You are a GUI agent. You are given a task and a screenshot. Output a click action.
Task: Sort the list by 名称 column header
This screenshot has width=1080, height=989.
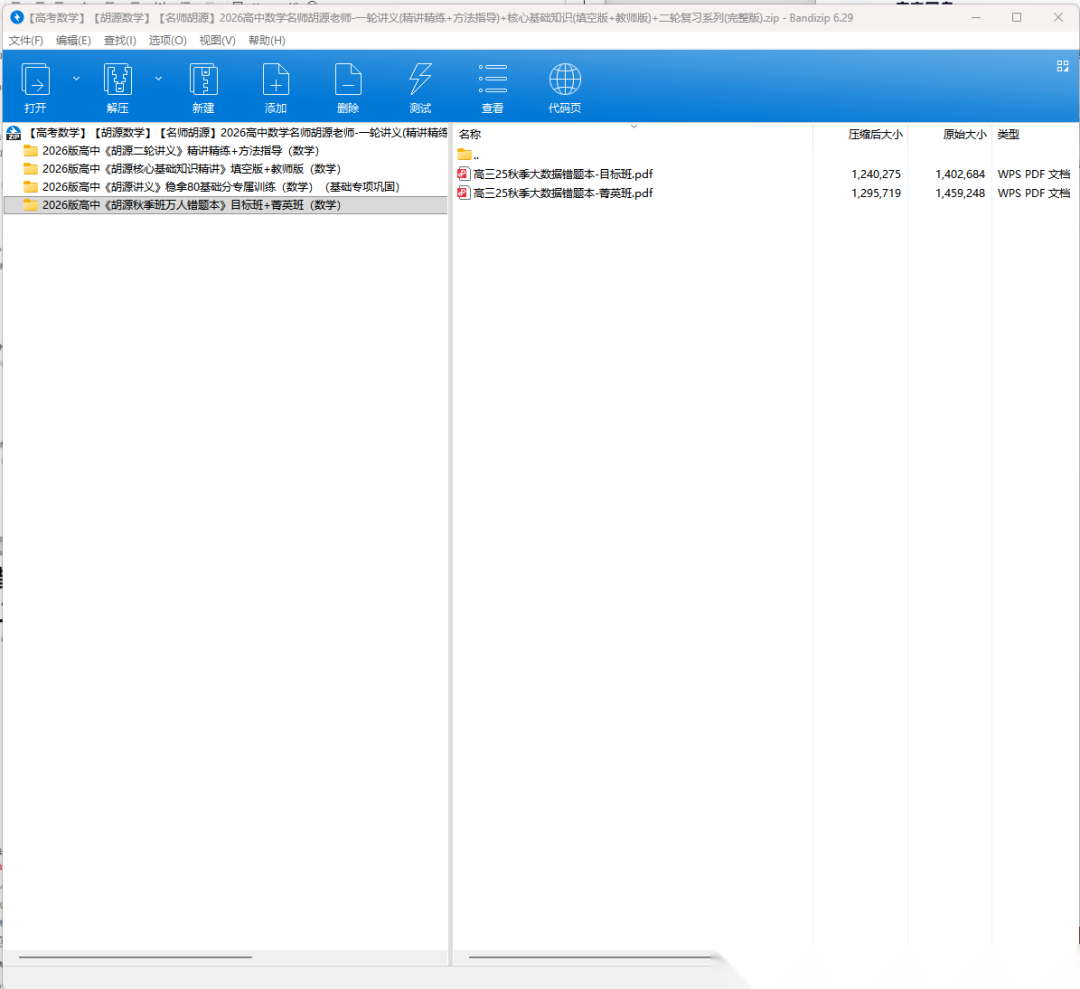tap(470, 134)
